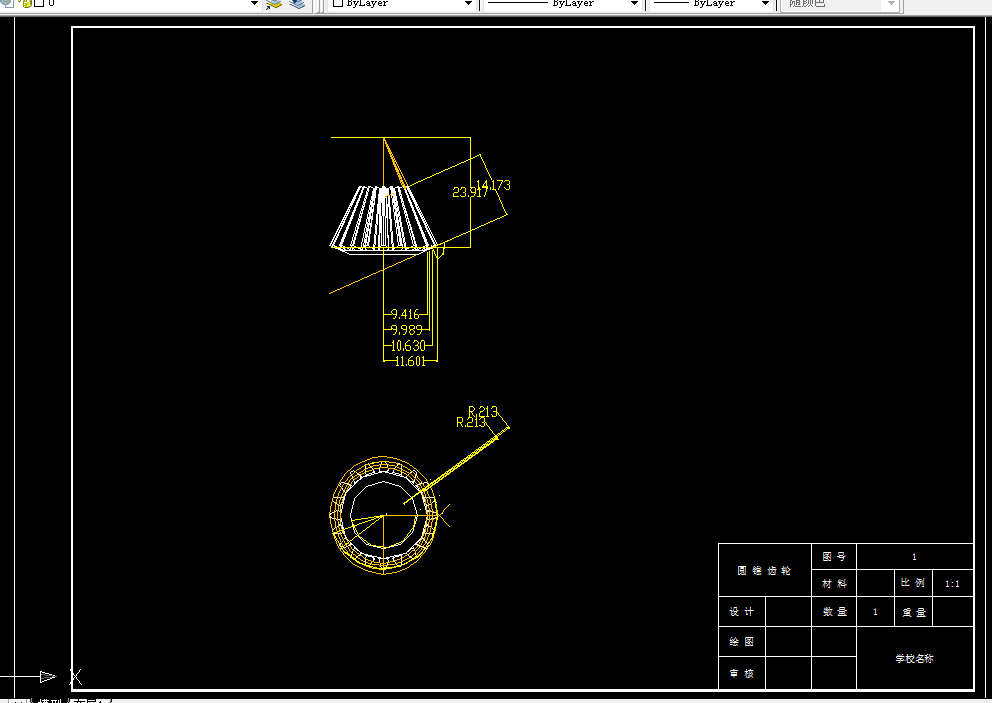The image size is (992, 703).
Task: Select the 9.989 dimension text
Action: pyautogui.click(x=406, y=330)
